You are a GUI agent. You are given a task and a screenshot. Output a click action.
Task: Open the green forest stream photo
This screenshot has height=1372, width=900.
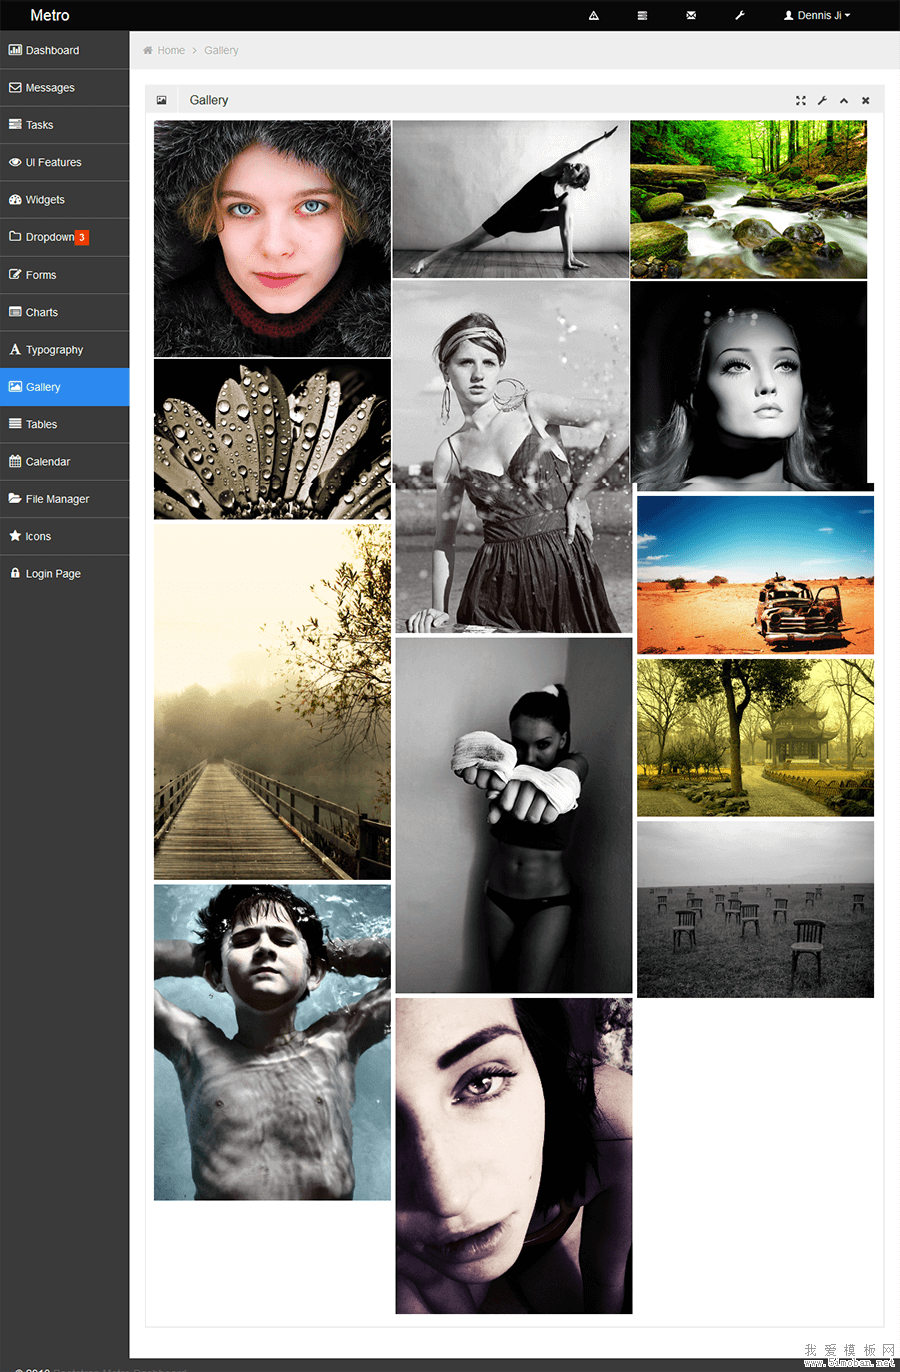coord(748,200)
